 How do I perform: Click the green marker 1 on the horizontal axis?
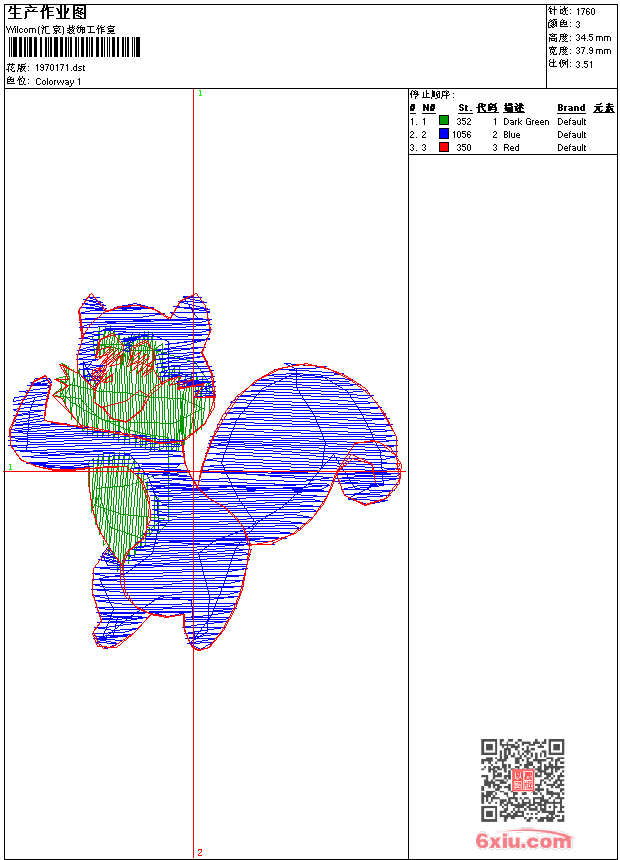pyautogui.click(x=10, y=467)
